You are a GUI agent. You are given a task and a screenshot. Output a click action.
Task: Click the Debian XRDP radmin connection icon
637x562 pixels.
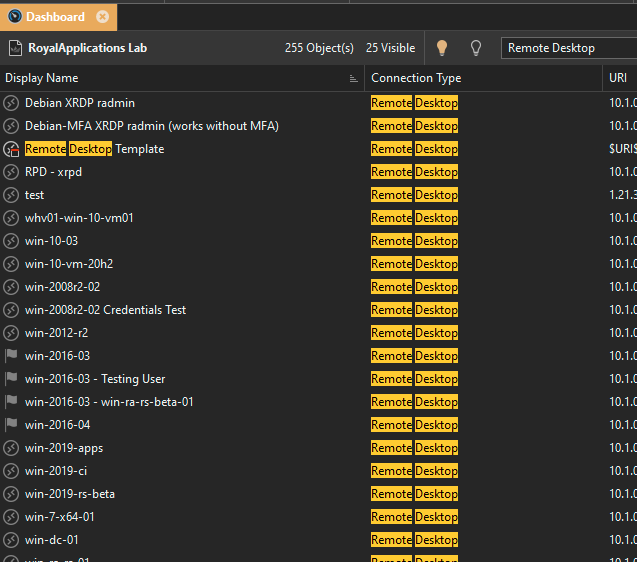(11, 103)
